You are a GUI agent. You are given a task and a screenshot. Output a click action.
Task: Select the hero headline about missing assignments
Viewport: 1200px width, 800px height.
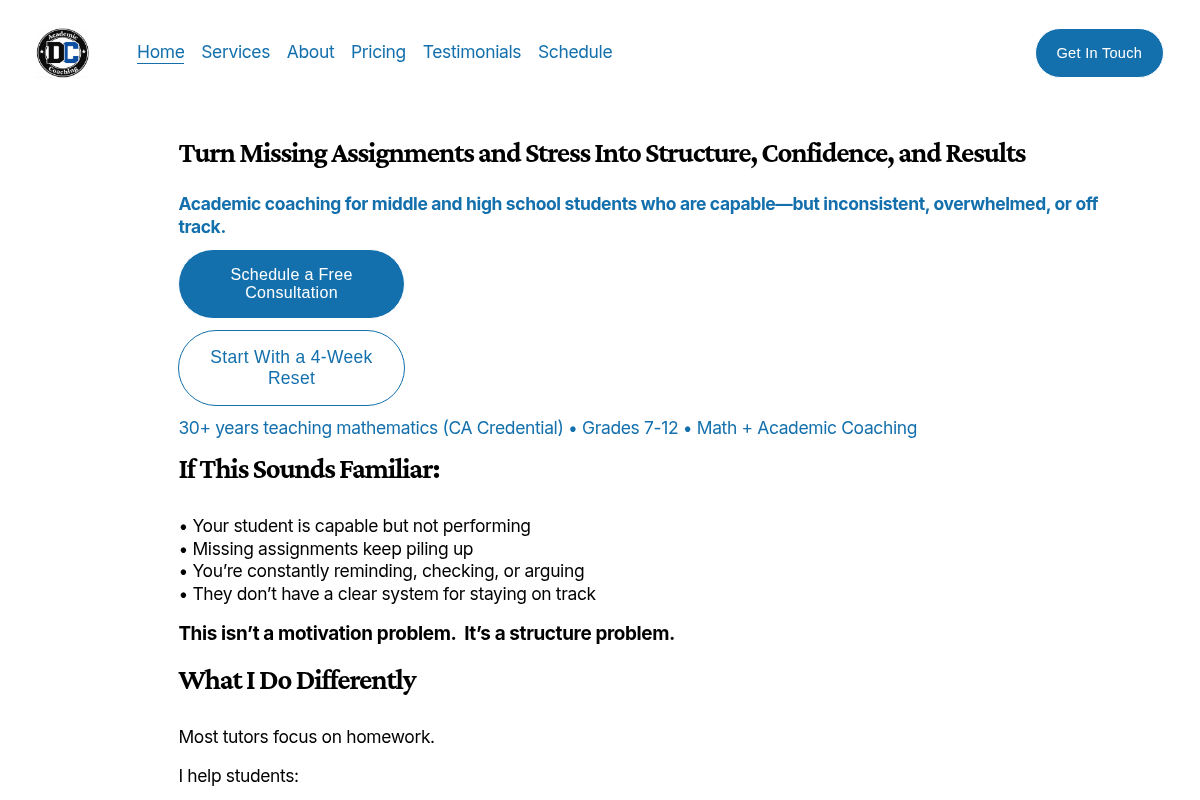point(602,154)
